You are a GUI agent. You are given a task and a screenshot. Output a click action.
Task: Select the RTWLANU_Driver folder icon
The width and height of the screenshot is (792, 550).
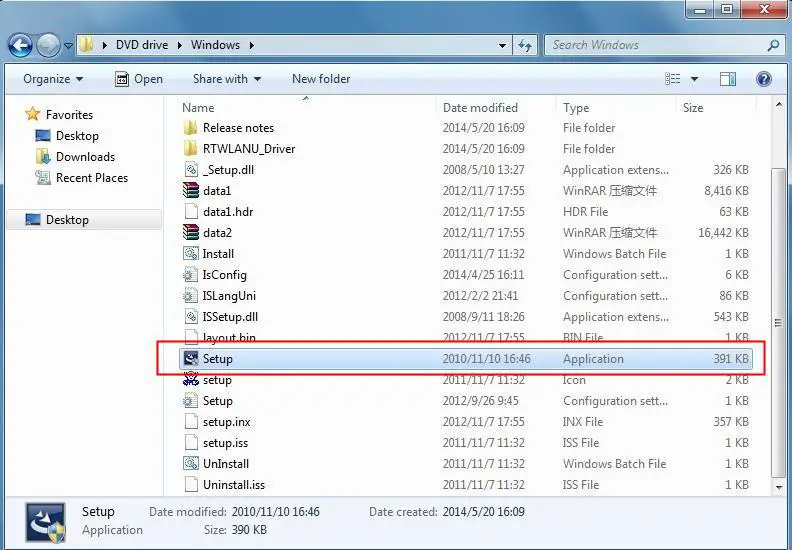(190, 148)
